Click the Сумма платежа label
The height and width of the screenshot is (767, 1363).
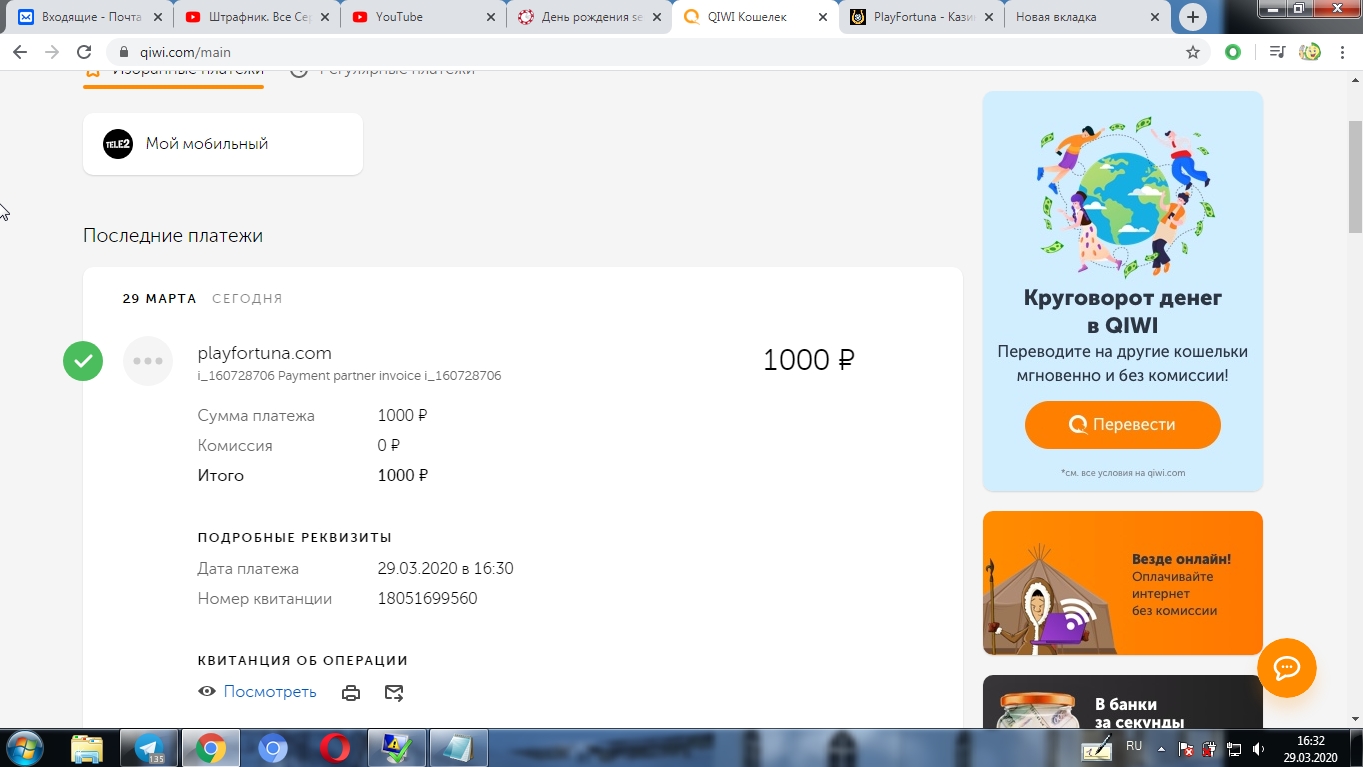tap(256, 416)
